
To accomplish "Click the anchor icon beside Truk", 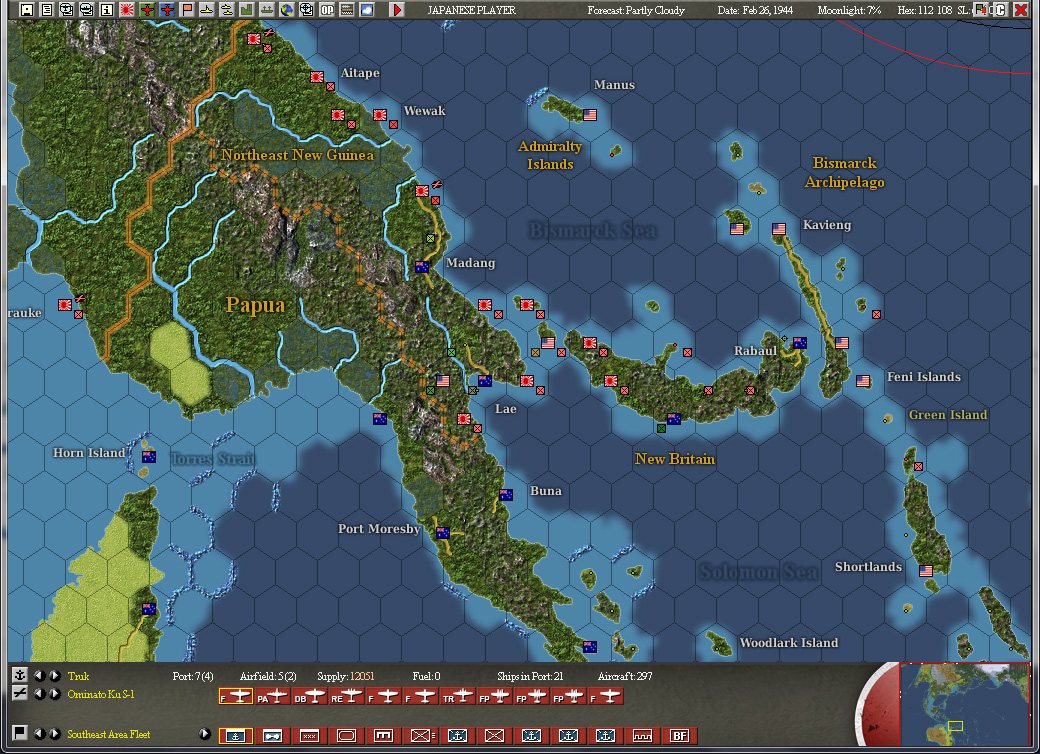I will 20,675.
